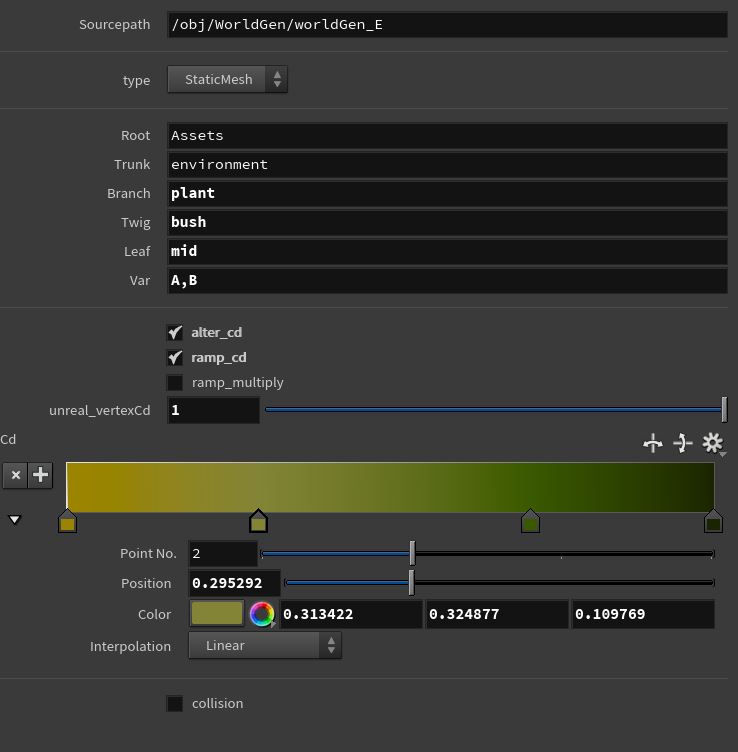Disable the alter_cd checkbox

pos(175,332)
